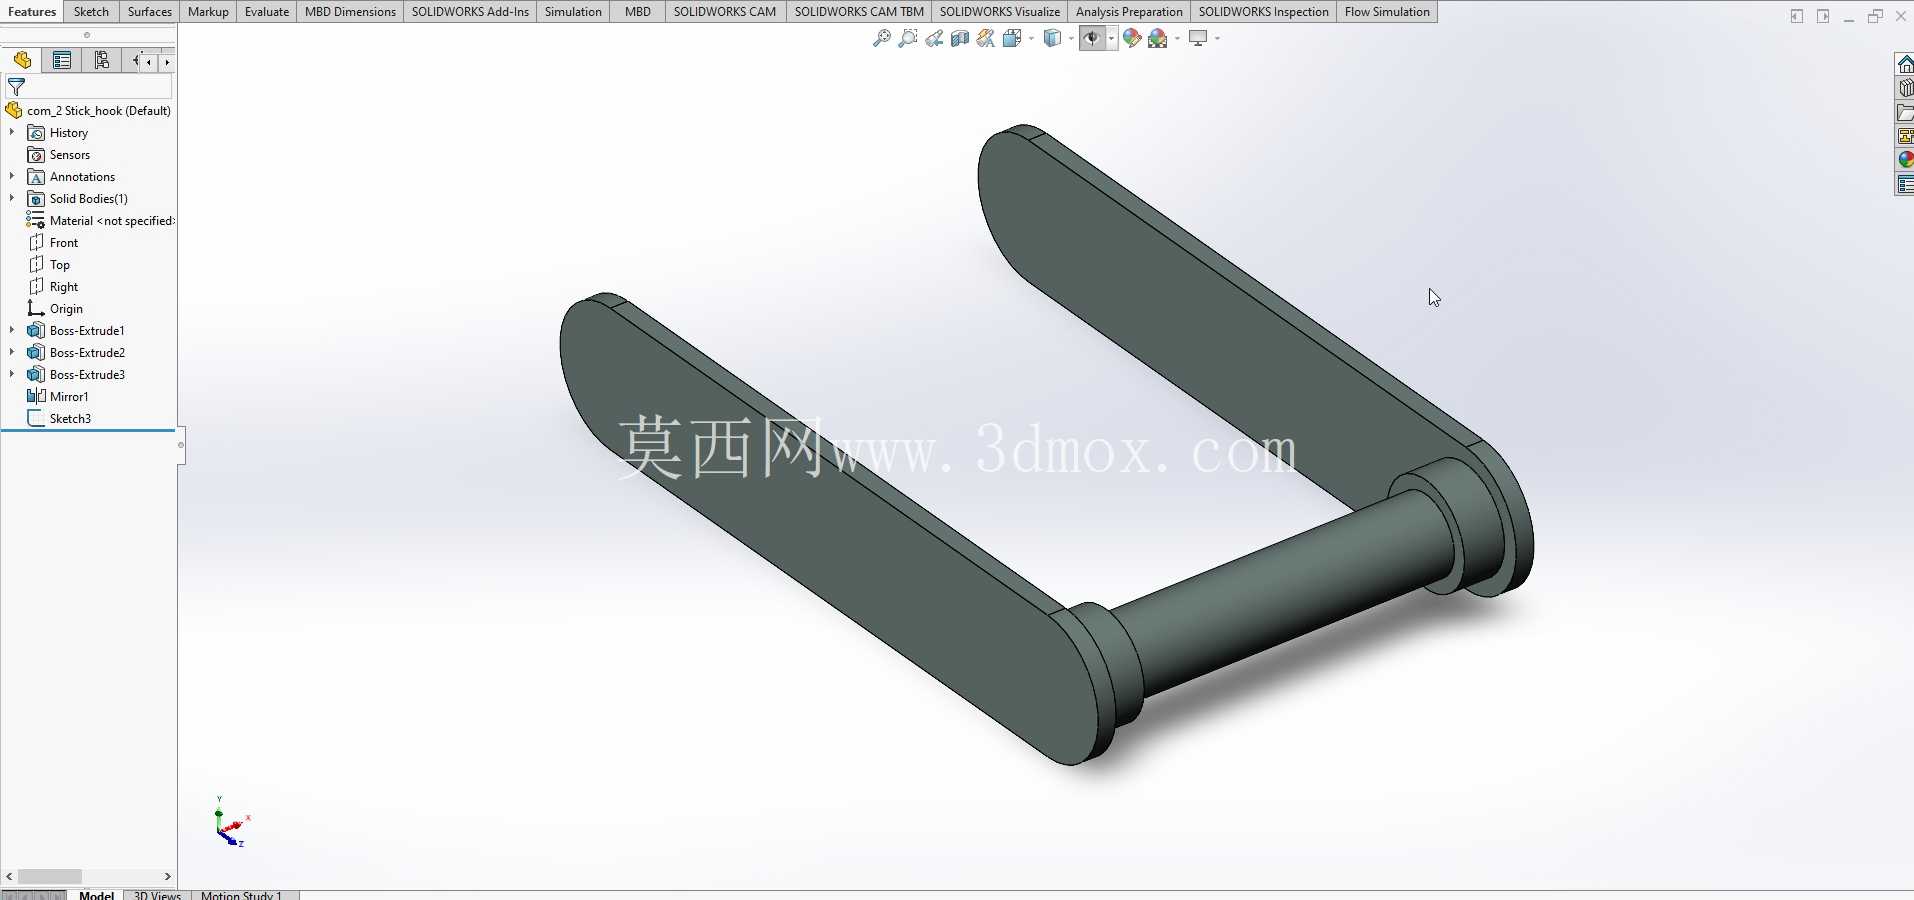Screen dimensions: 1914x900
Task: Open the PropertyManager panel tab
Action: coord(62,60)
